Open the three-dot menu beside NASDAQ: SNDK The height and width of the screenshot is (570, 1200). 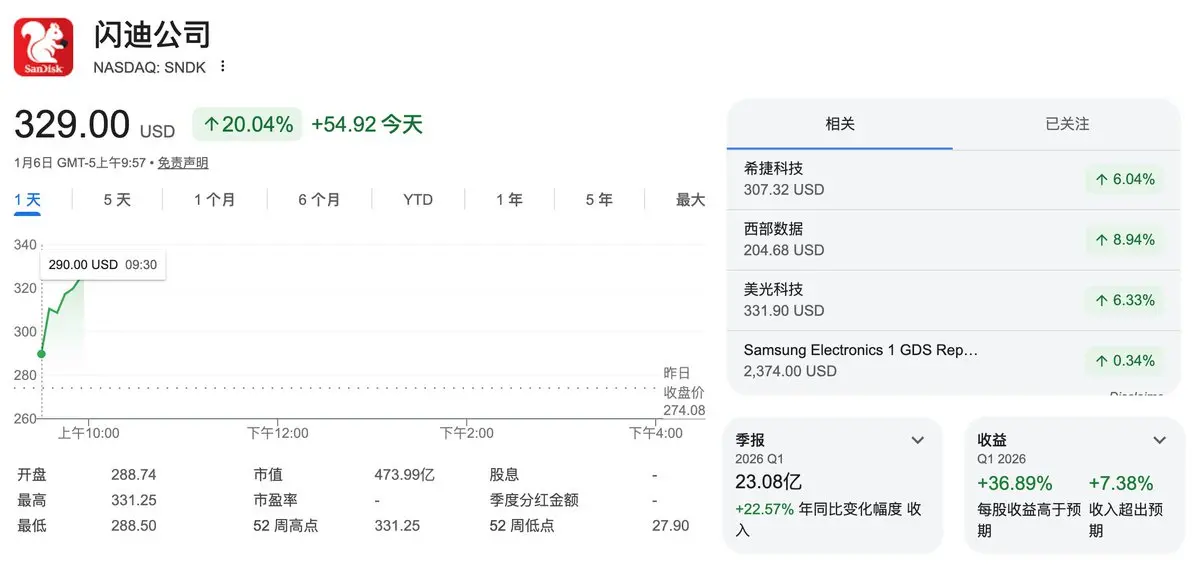[223, 67]
